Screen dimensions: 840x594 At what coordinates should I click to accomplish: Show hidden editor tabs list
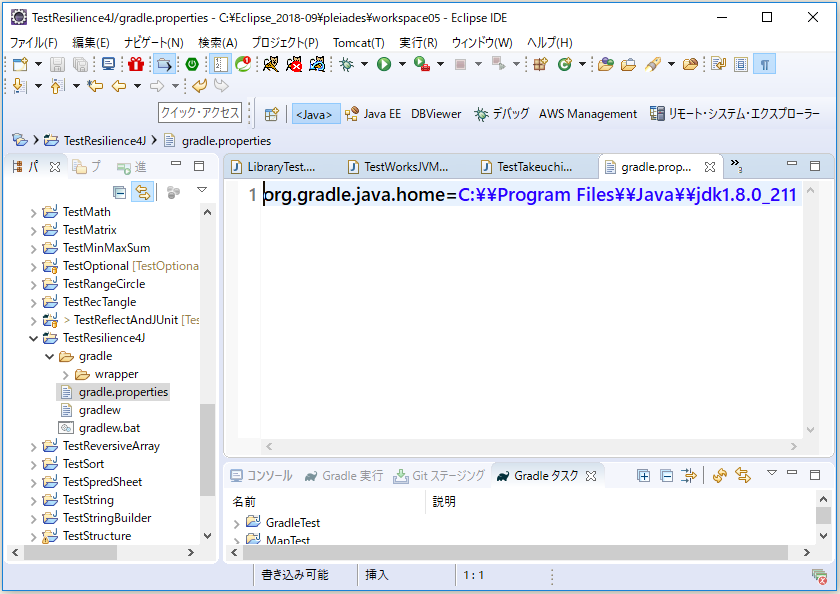click(x=736, y=164)
